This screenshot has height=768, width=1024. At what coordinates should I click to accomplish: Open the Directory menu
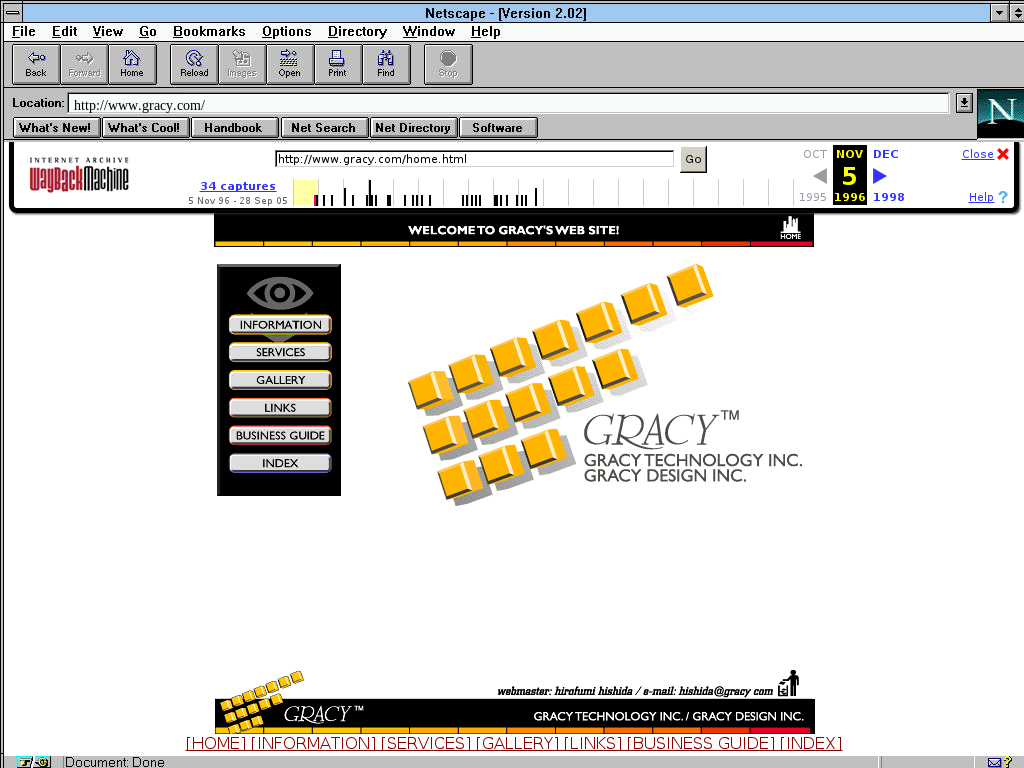click(x=357, y=31)
